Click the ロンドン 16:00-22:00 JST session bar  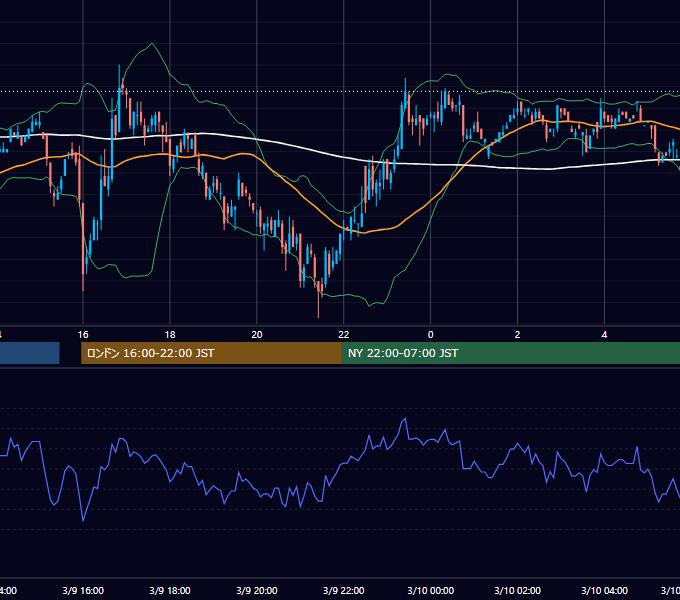(x=211, y=353)
